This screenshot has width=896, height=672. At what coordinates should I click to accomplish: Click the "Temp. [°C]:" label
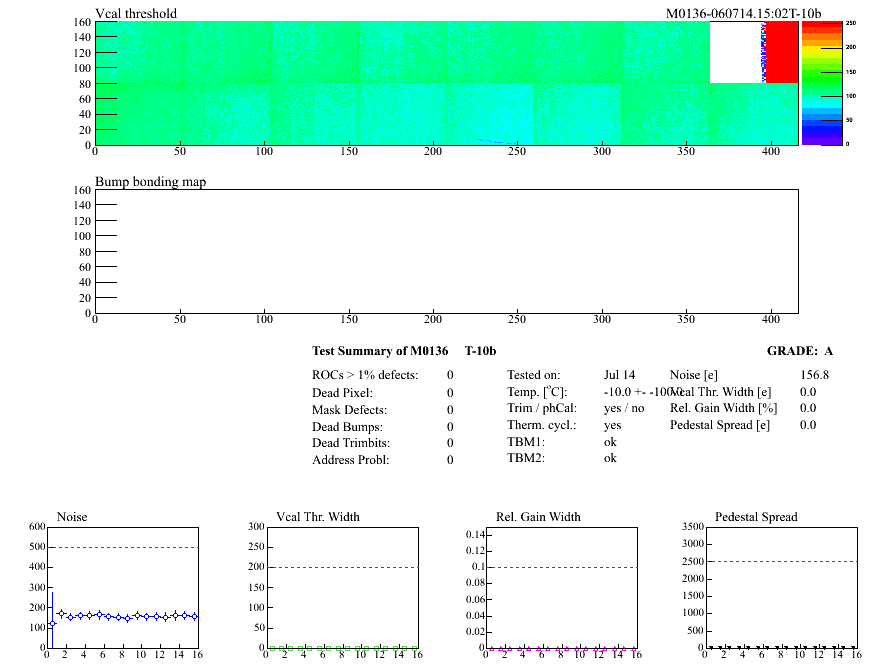coord(537,391)
